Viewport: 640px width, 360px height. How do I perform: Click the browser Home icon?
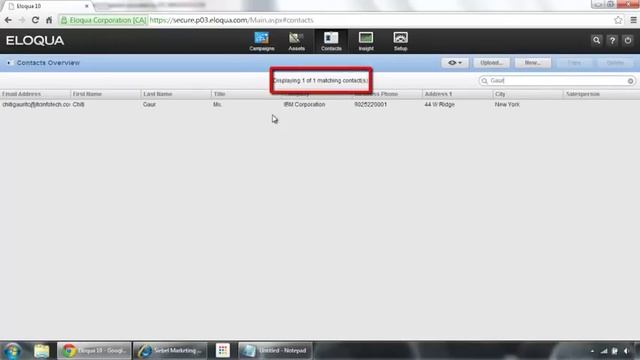tap(49, 20)
